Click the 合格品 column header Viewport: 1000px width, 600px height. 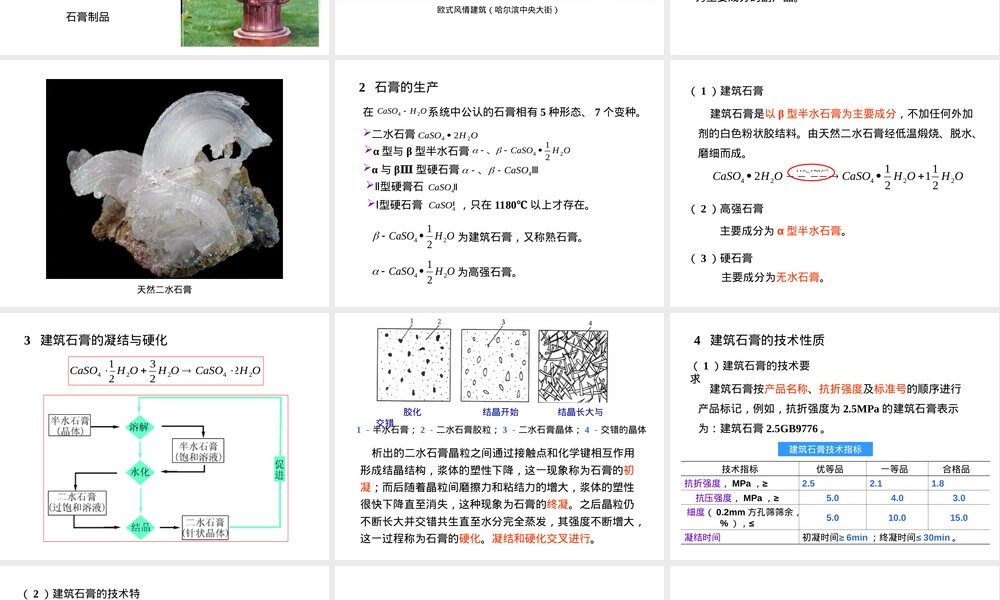956,469
